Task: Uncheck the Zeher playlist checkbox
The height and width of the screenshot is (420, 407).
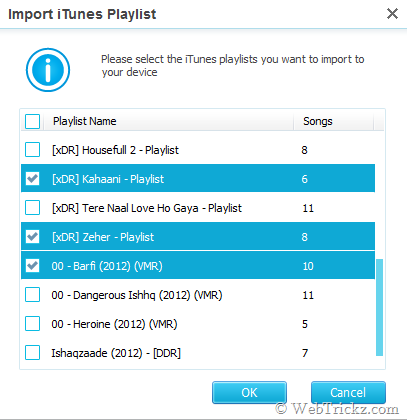Action: (x=33, y=237)
